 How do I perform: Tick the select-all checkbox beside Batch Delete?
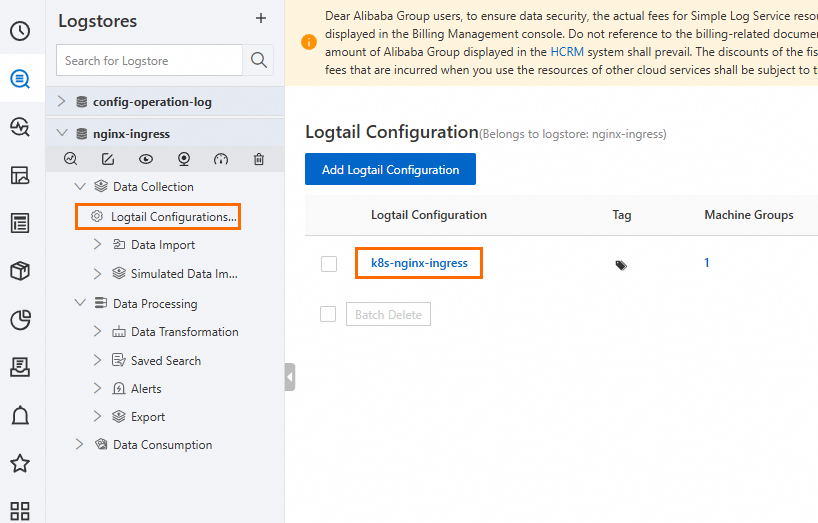[328, 314]
